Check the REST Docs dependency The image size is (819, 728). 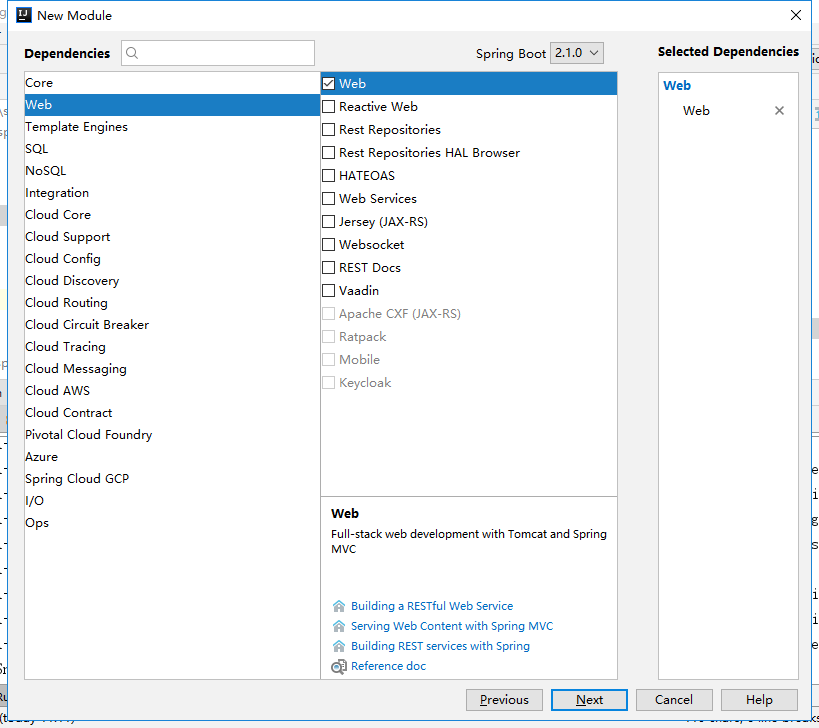pos(329,267)
